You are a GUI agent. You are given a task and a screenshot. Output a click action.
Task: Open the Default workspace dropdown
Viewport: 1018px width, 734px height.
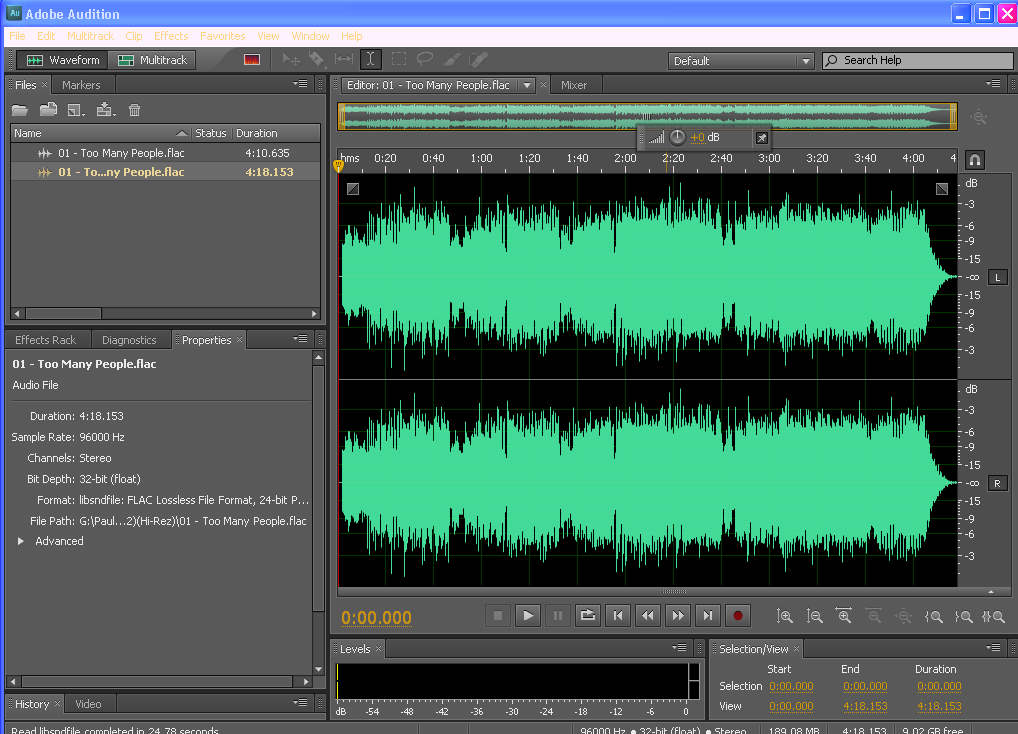click(x=741, y=61)
